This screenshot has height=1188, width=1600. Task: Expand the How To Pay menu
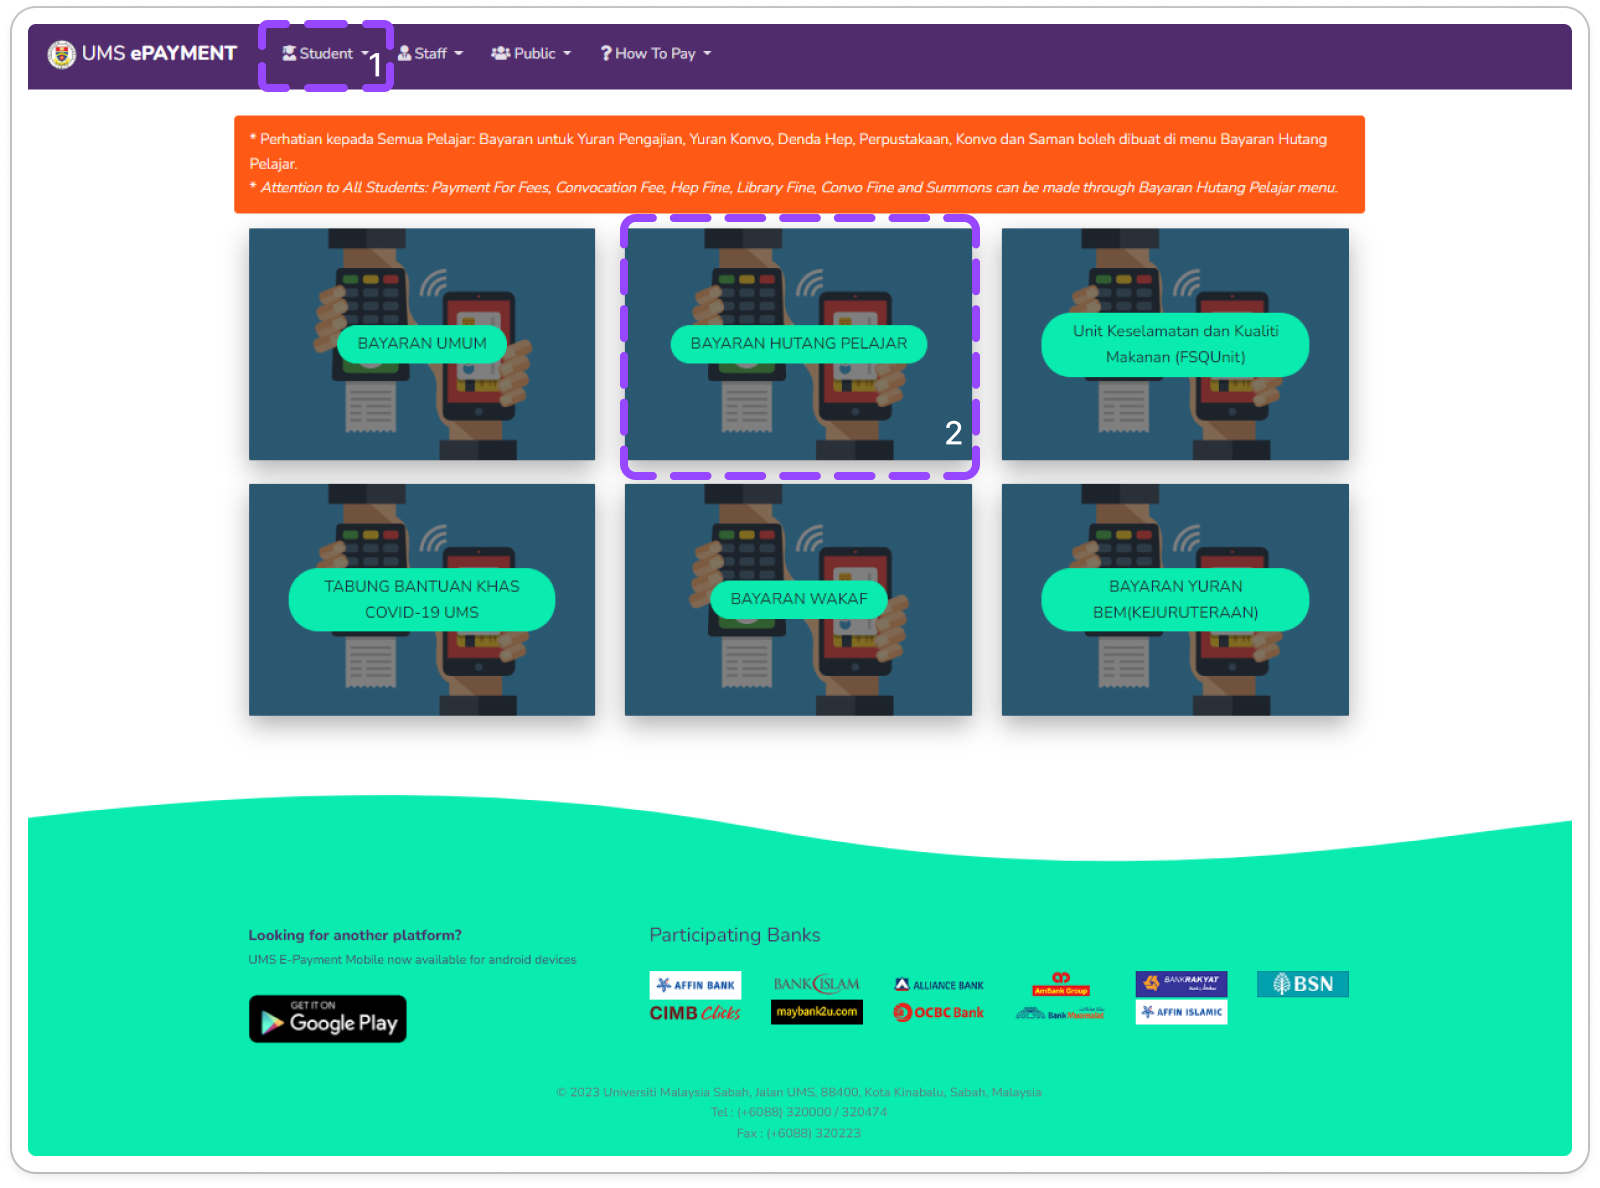click(655, 54)
